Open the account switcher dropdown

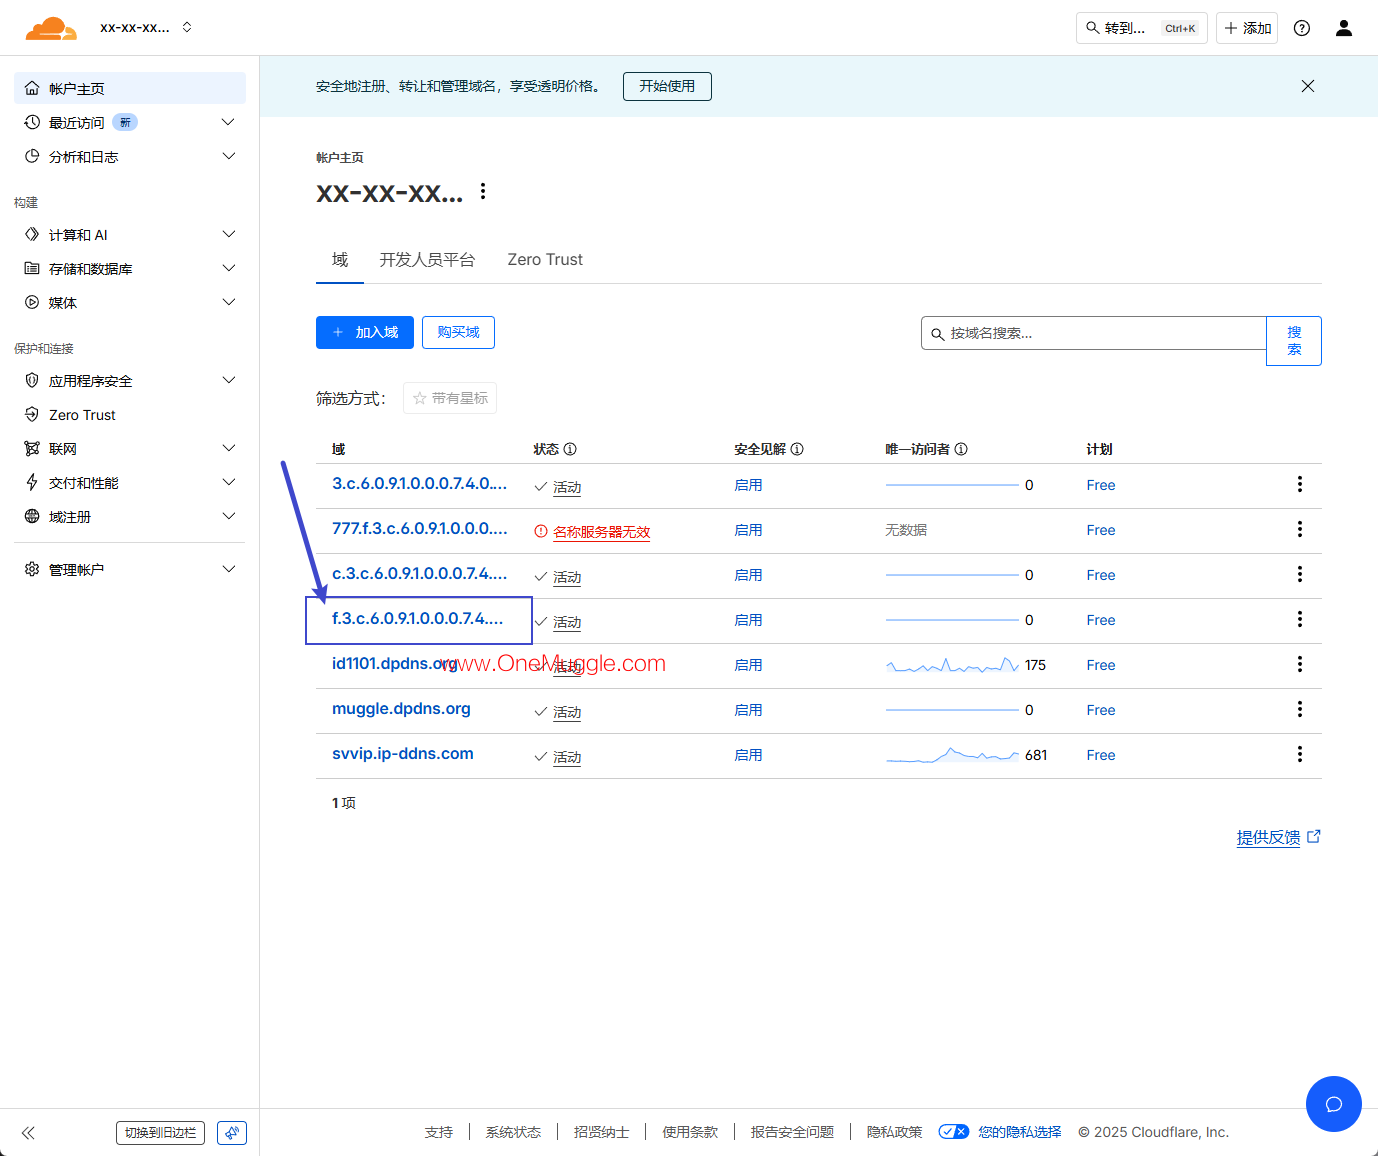coord(146,28)
